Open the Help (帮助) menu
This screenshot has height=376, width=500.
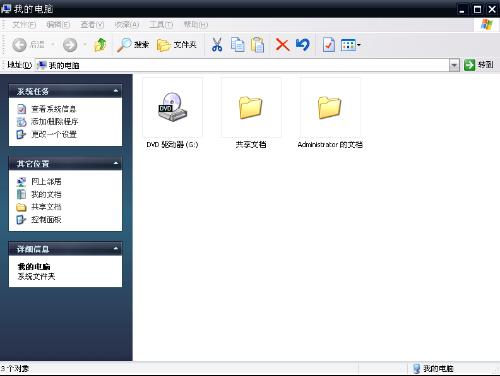(196, 24)
